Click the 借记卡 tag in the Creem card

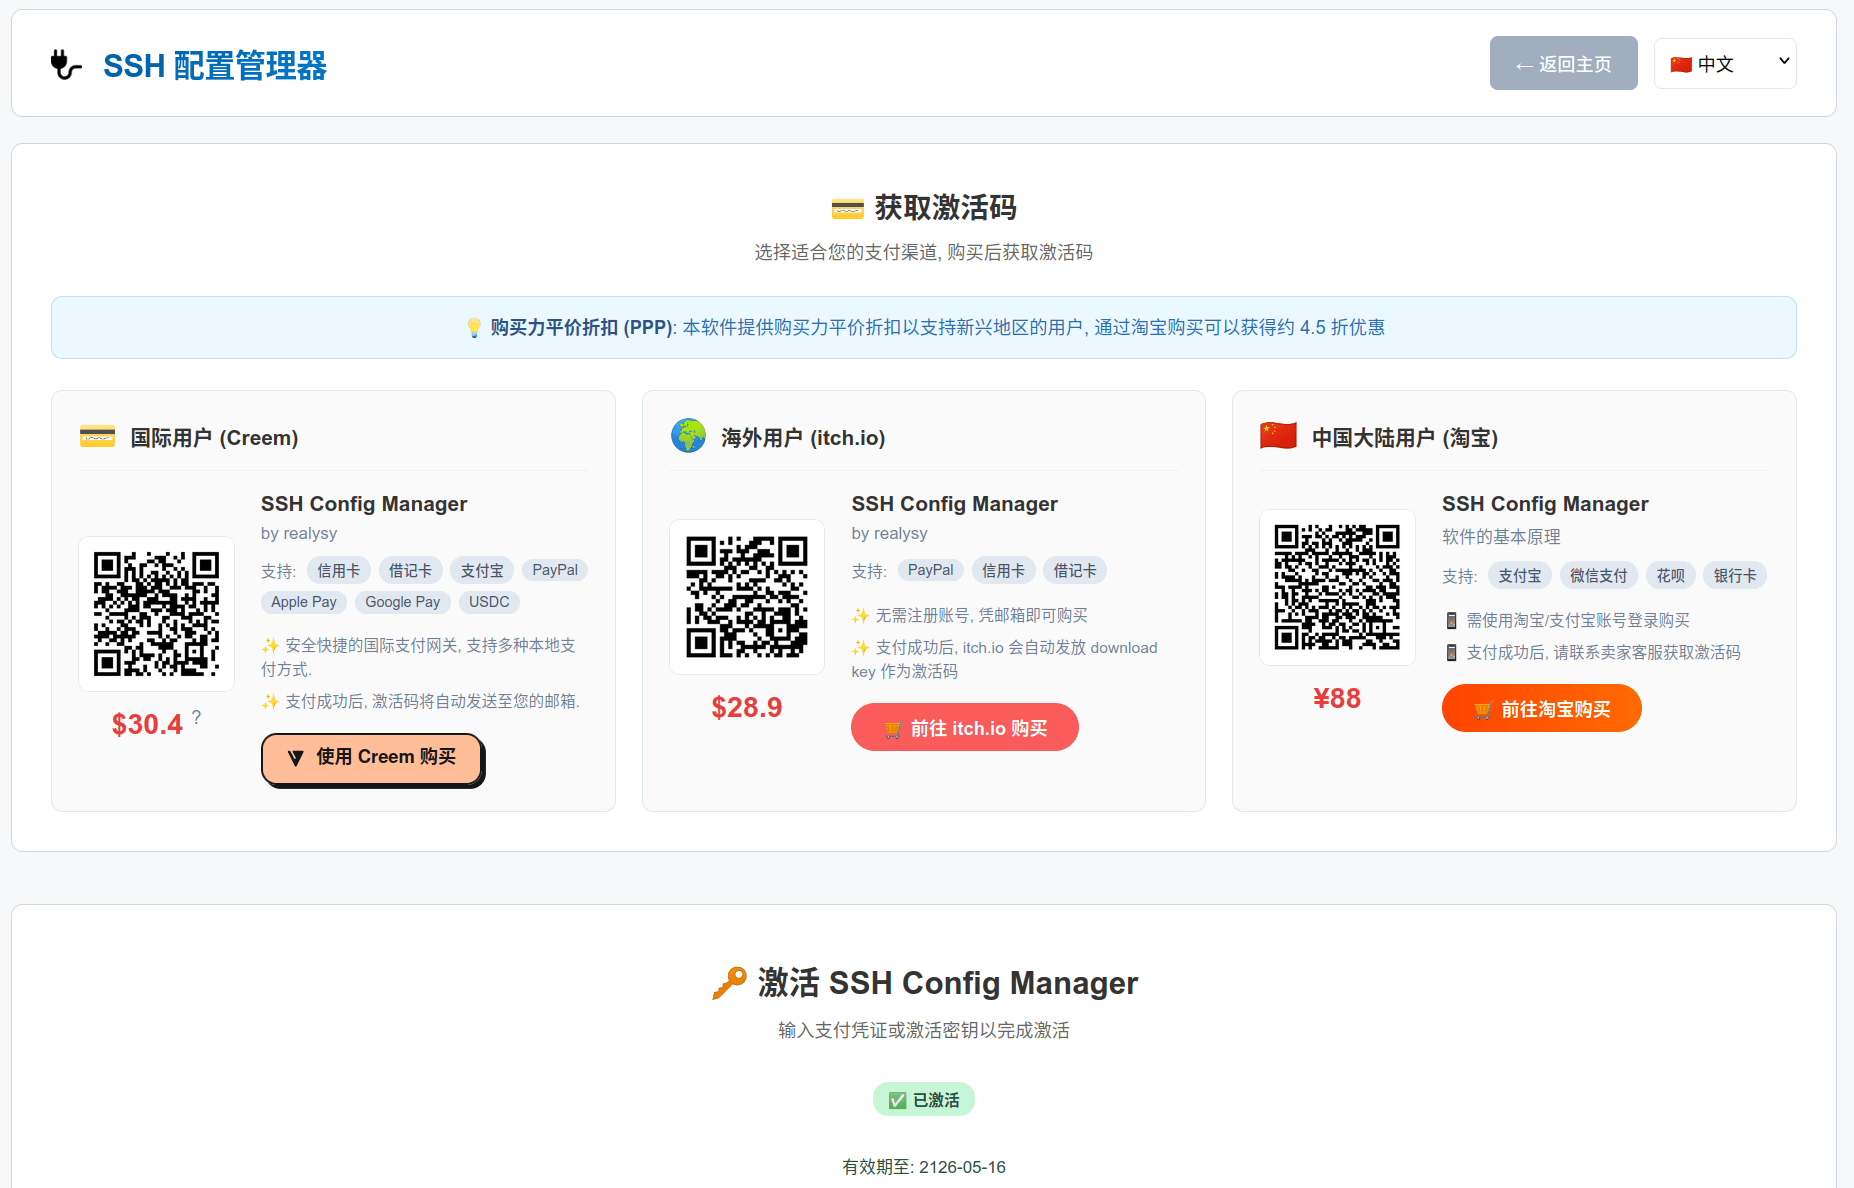(x=410, y=570)
